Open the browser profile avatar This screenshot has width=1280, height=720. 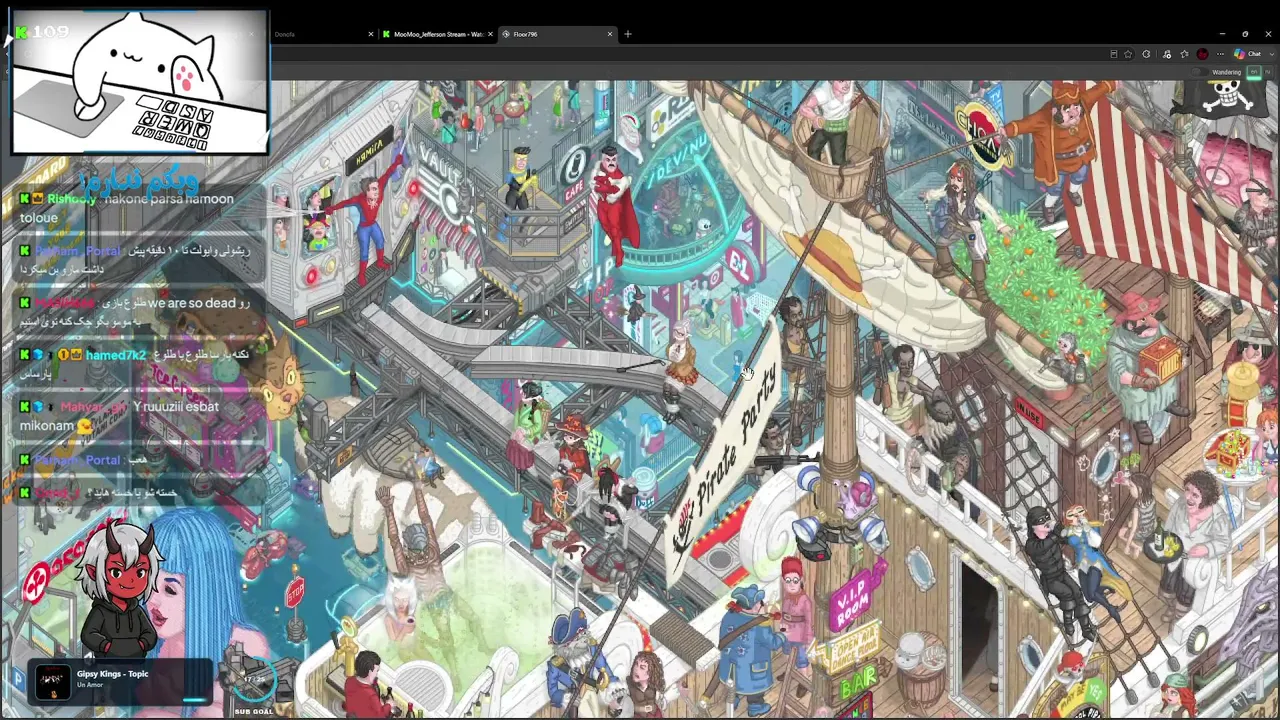coord(1203,54)
